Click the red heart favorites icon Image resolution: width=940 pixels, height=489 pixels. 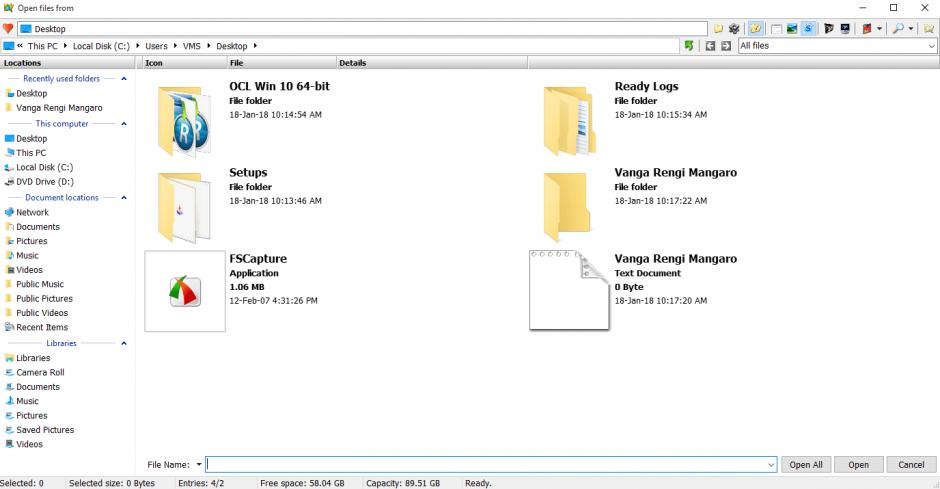click(x=8, y=29)
